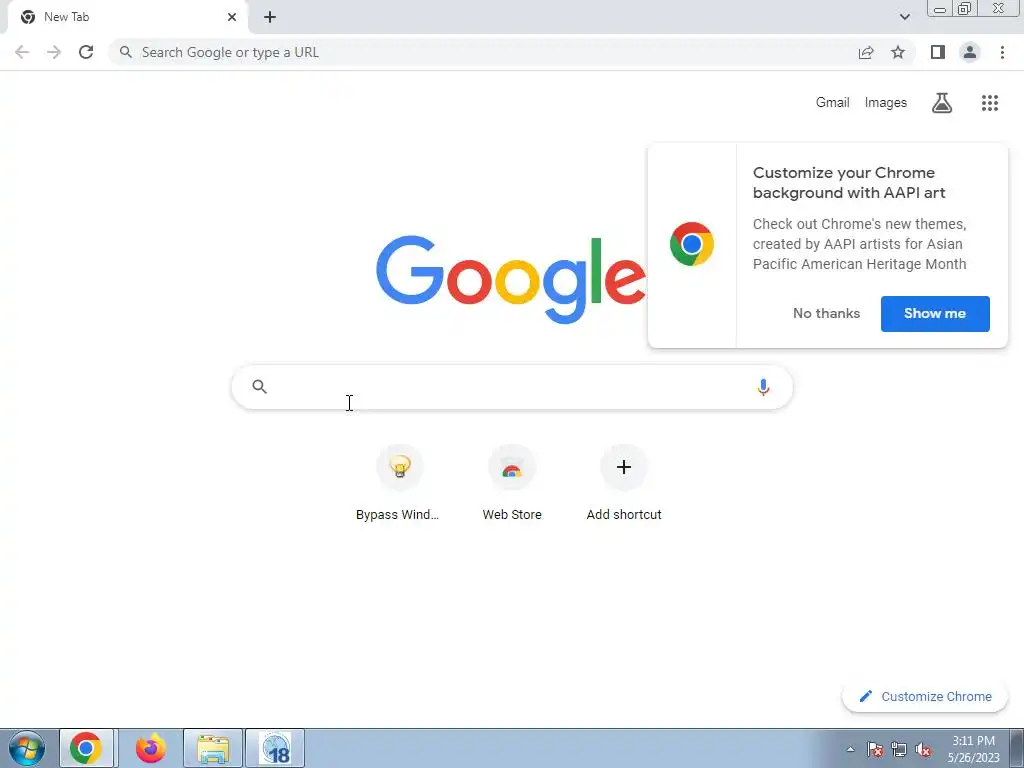Open the Web Store shortcut

click(512, 484)
